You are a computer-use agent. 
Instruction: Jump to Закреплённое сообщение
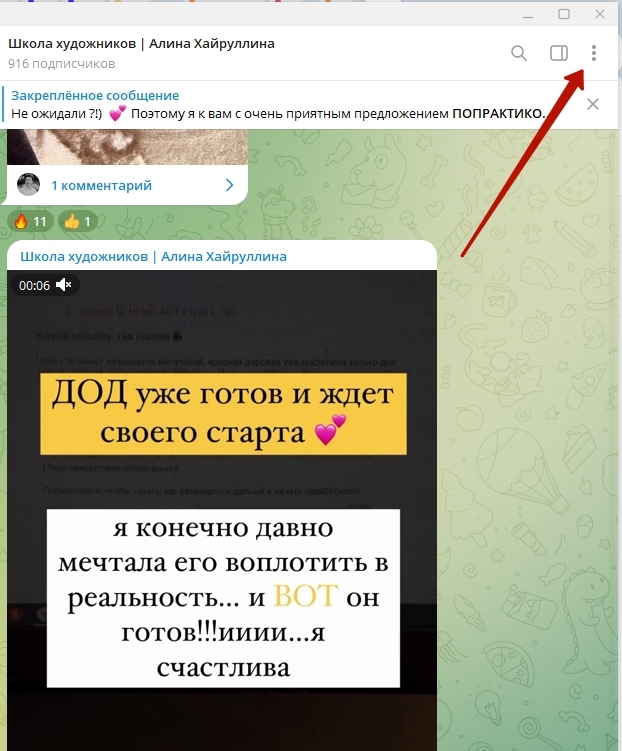click(x=95, y=95)
